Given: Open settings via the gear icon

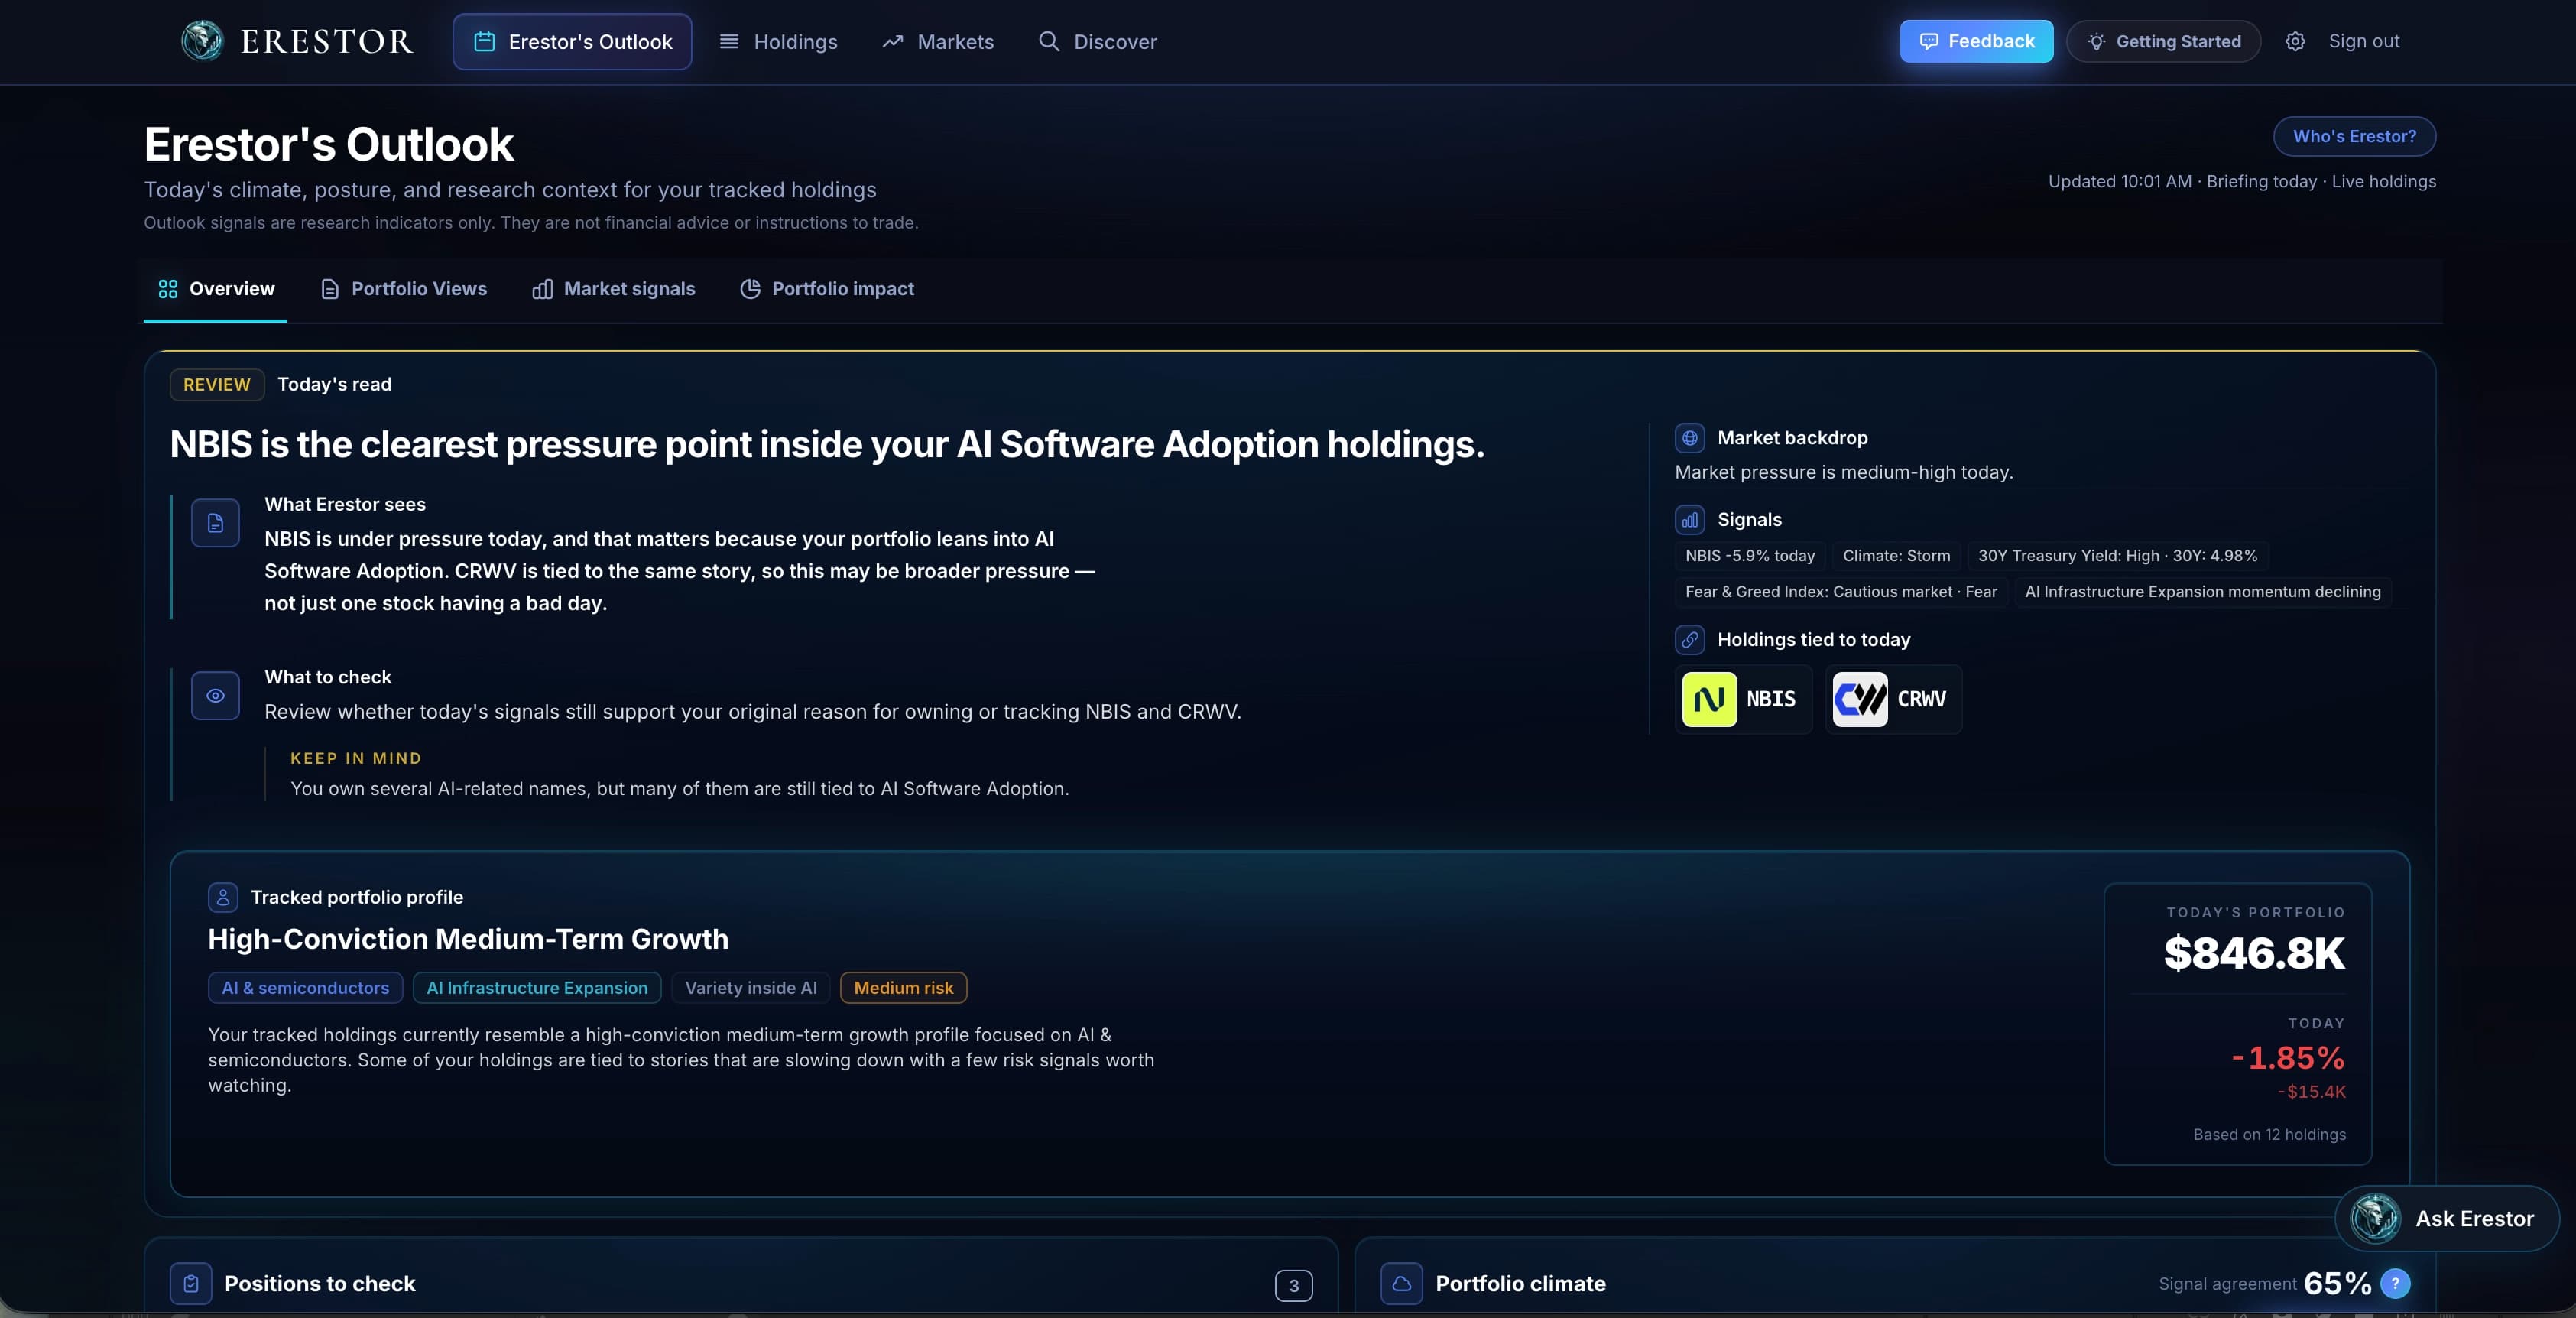Looking at the screenshot, I should [2295, 41].
